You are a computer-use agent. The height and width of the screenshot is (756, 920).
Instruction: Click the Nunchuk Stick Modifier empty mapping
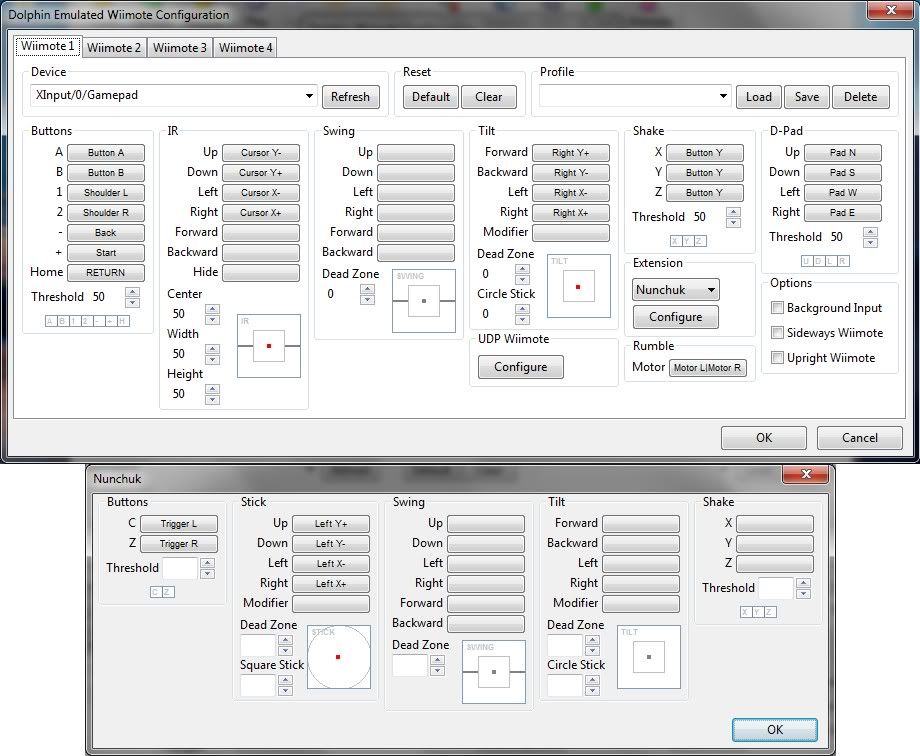point(331,603)
